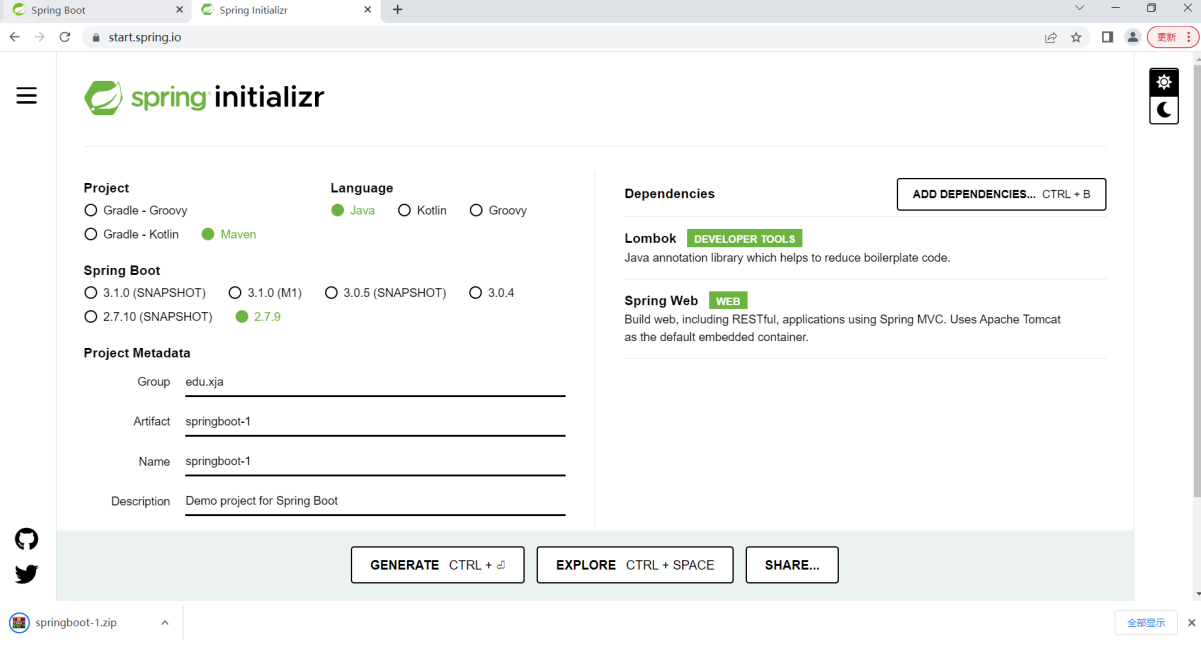Close the Spring Boot tab
Screen dimensions: 1201x651
coord(179,10)
